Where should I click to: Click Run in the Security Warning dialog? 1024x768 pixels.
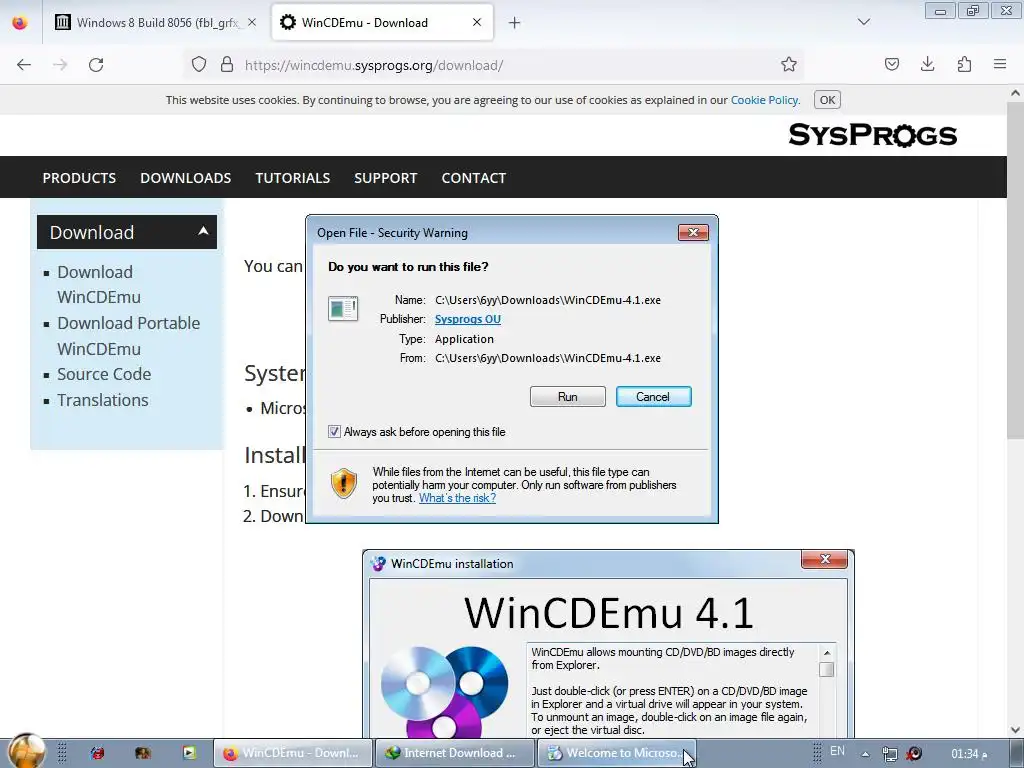coord(568,396)
